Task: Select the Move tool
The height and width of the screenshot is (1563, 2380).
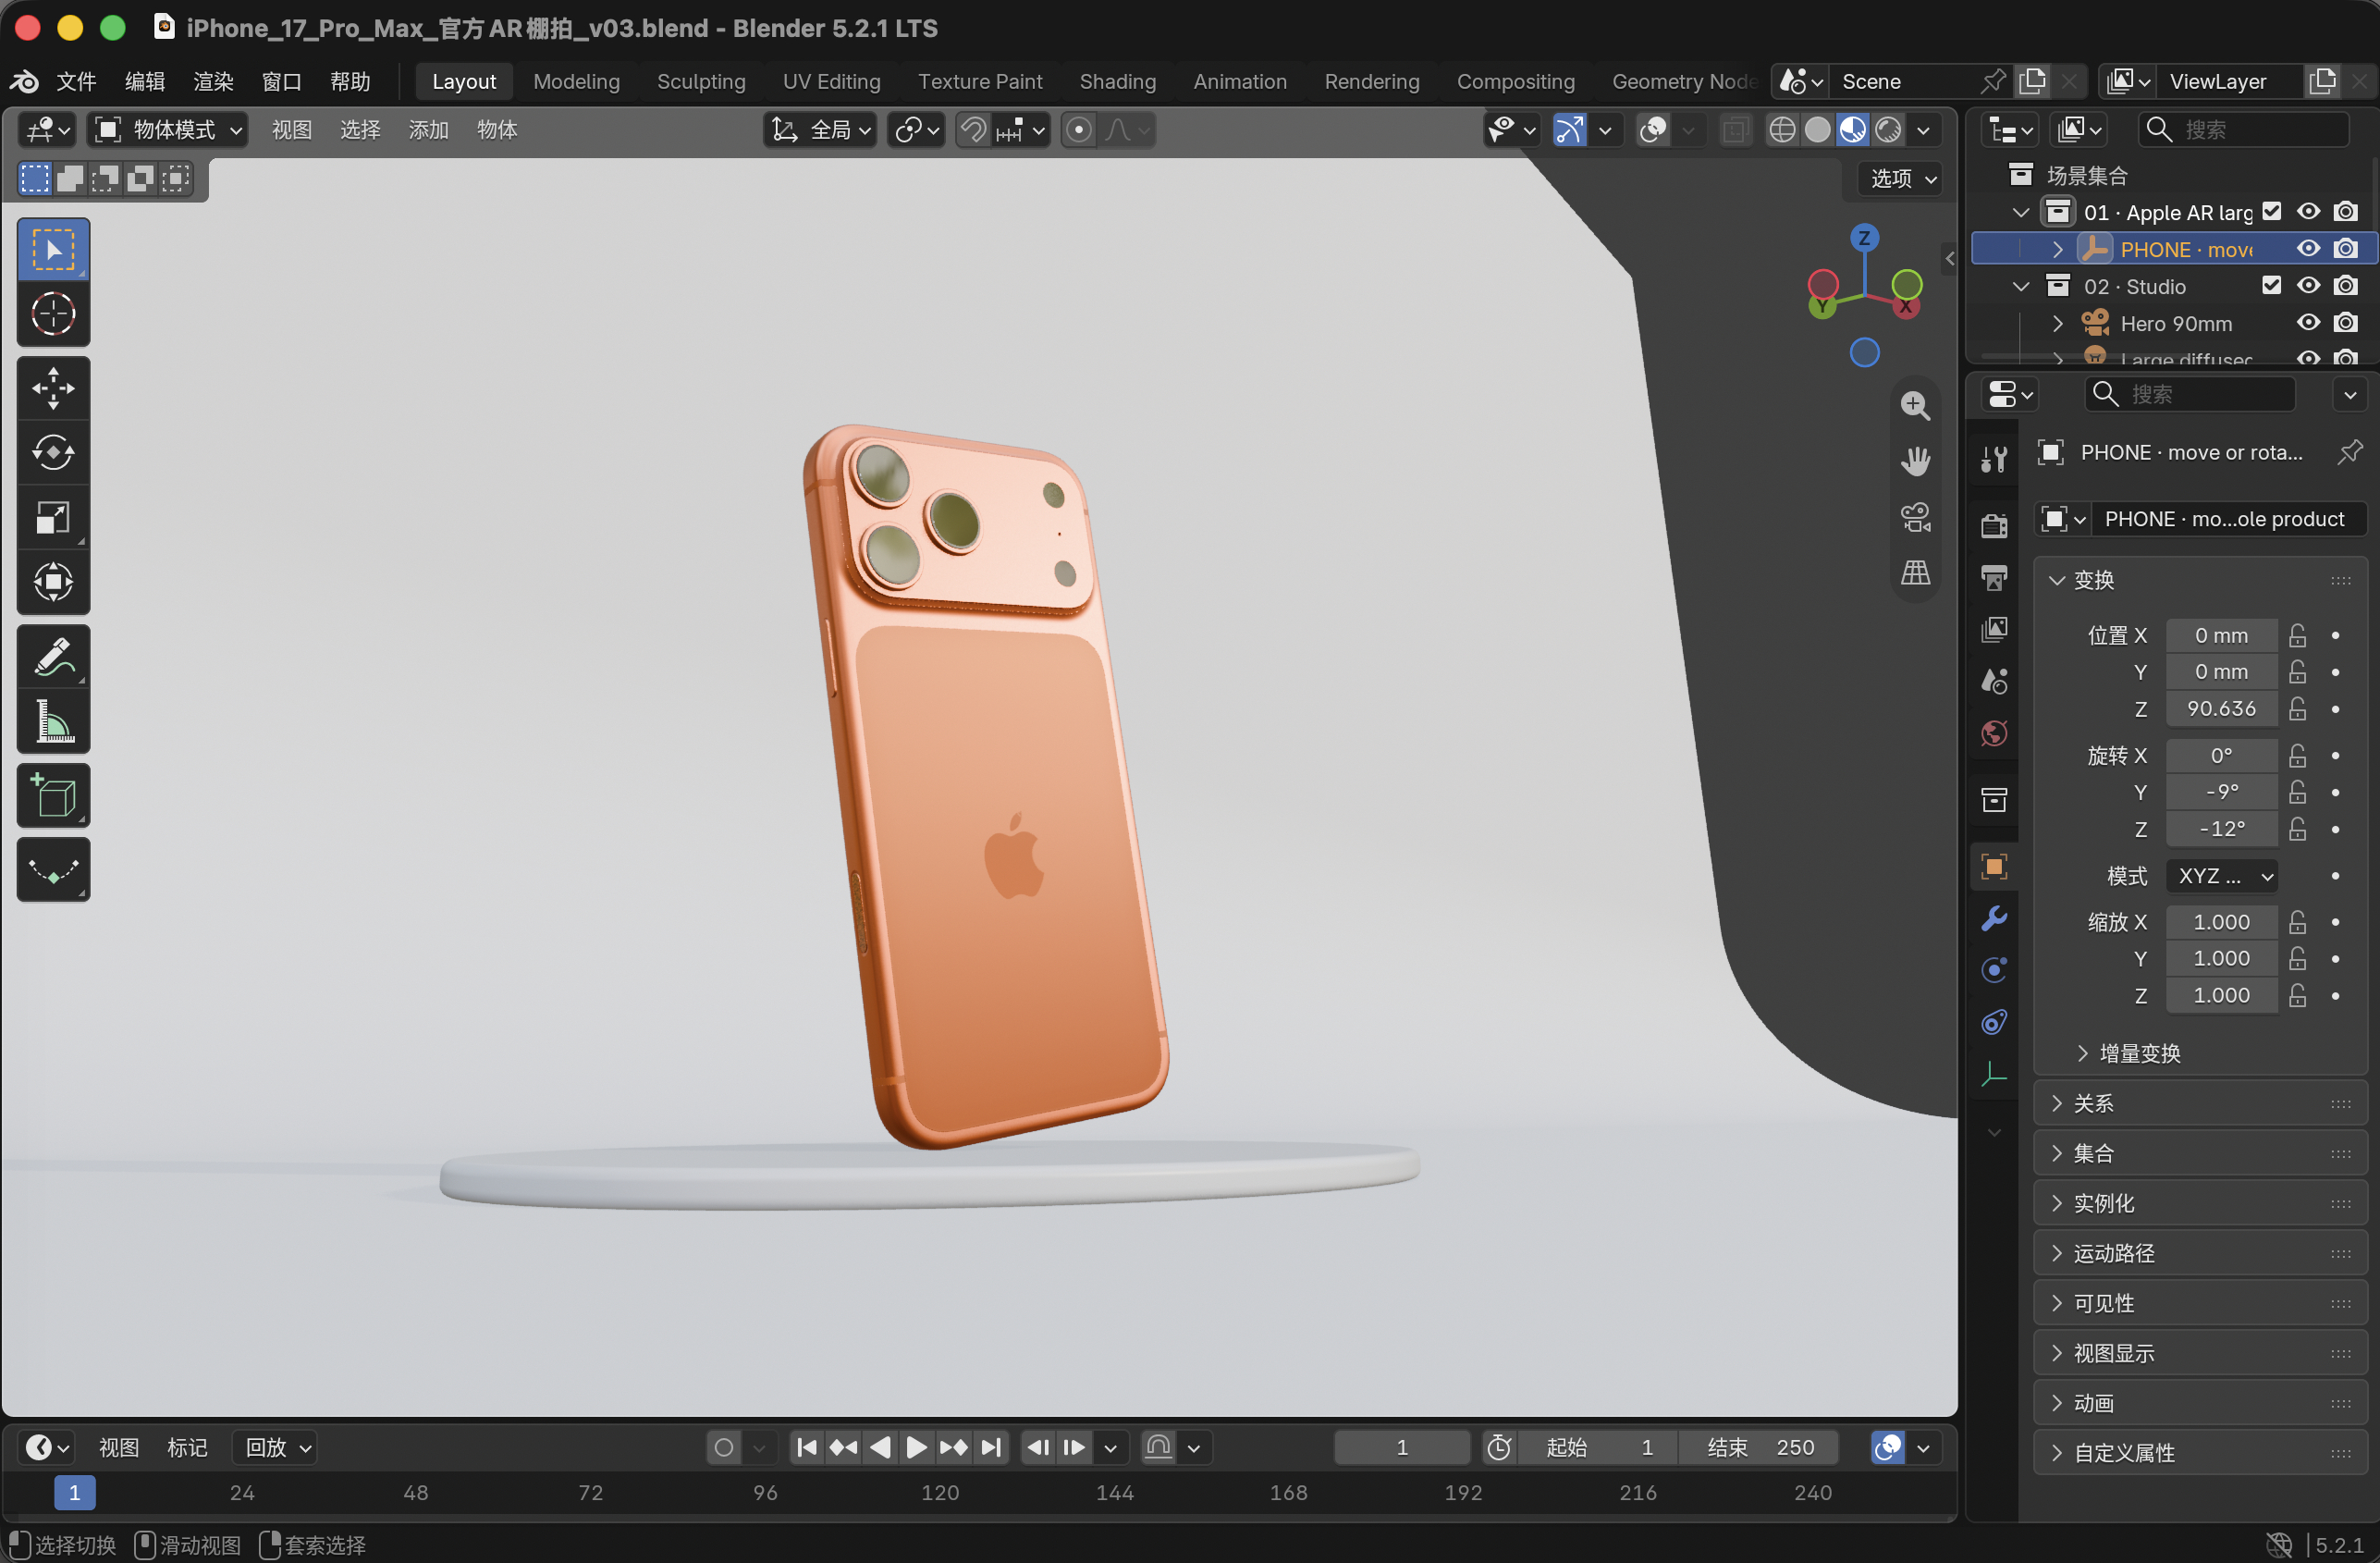Action: 53,389
